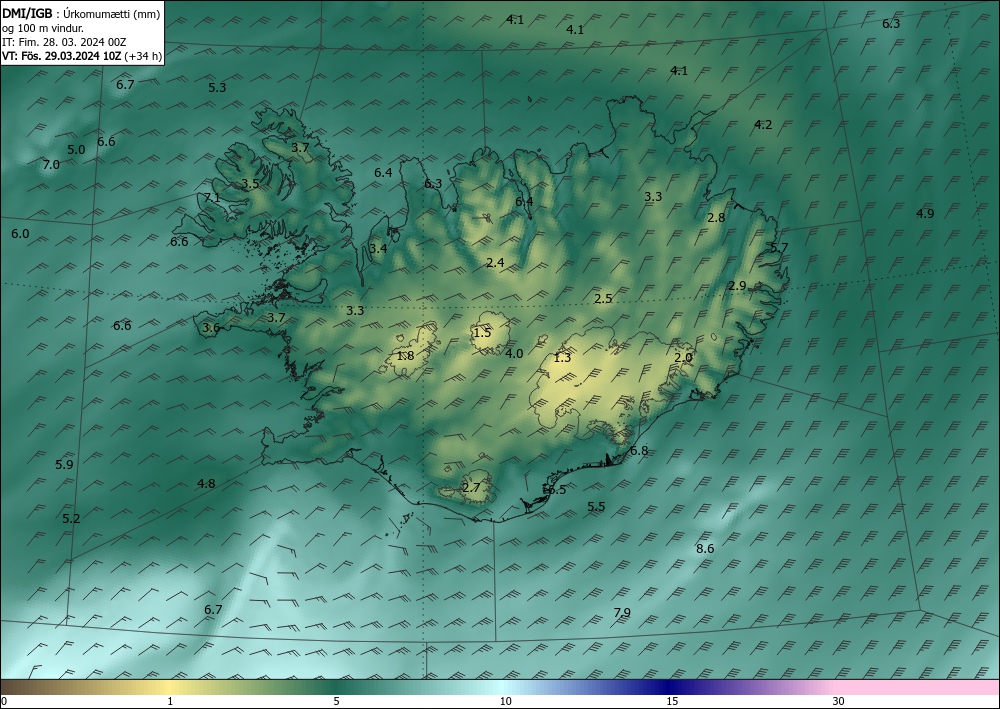This screenshot has width=1000, height=709.
Task: Click the 1 tick label on the legend
Action: point(170,702)
